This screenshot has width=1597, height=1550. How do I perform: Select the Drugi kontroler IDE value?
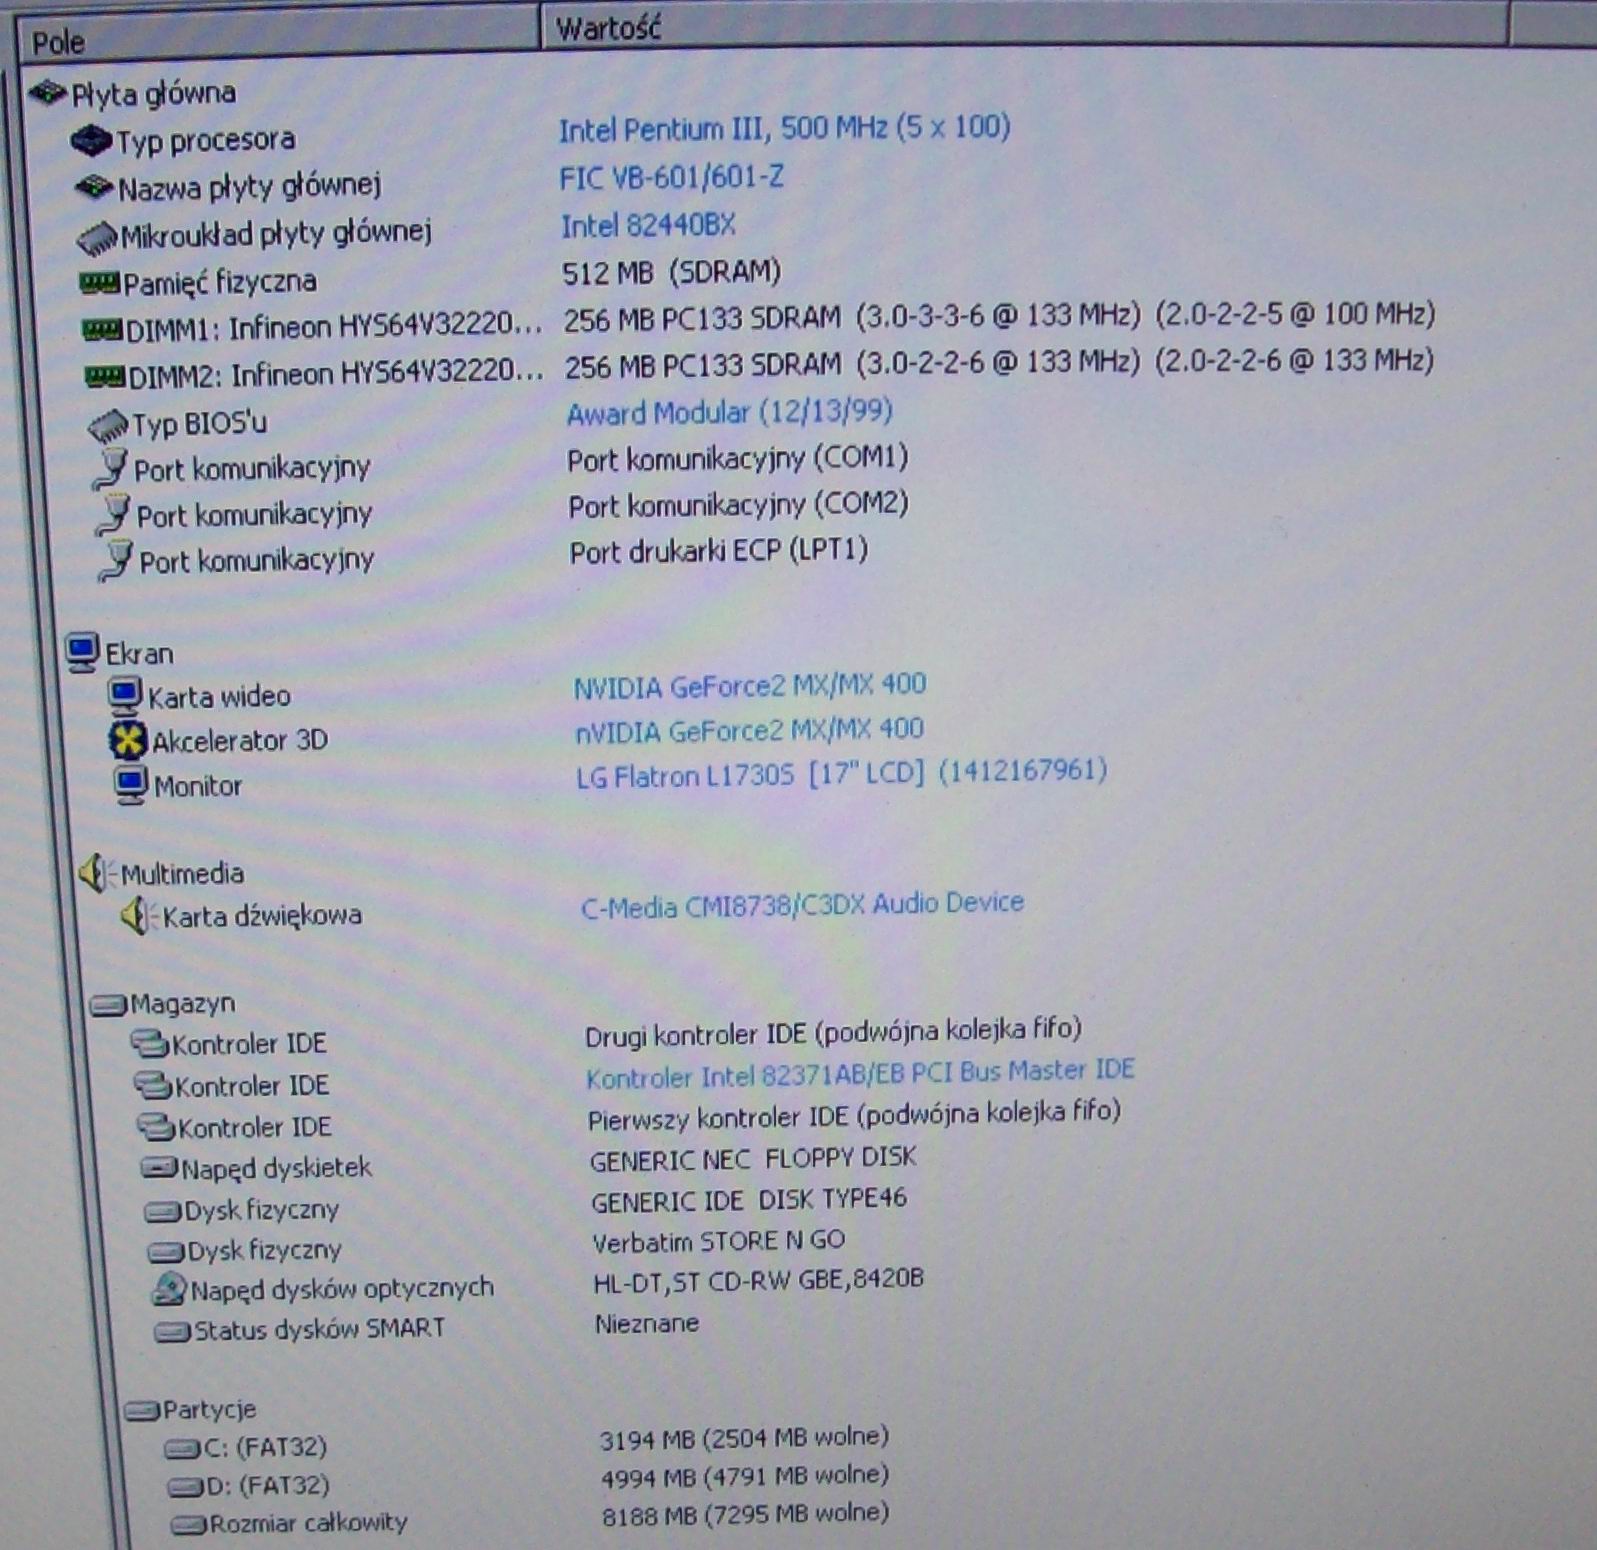(833, 1033)
